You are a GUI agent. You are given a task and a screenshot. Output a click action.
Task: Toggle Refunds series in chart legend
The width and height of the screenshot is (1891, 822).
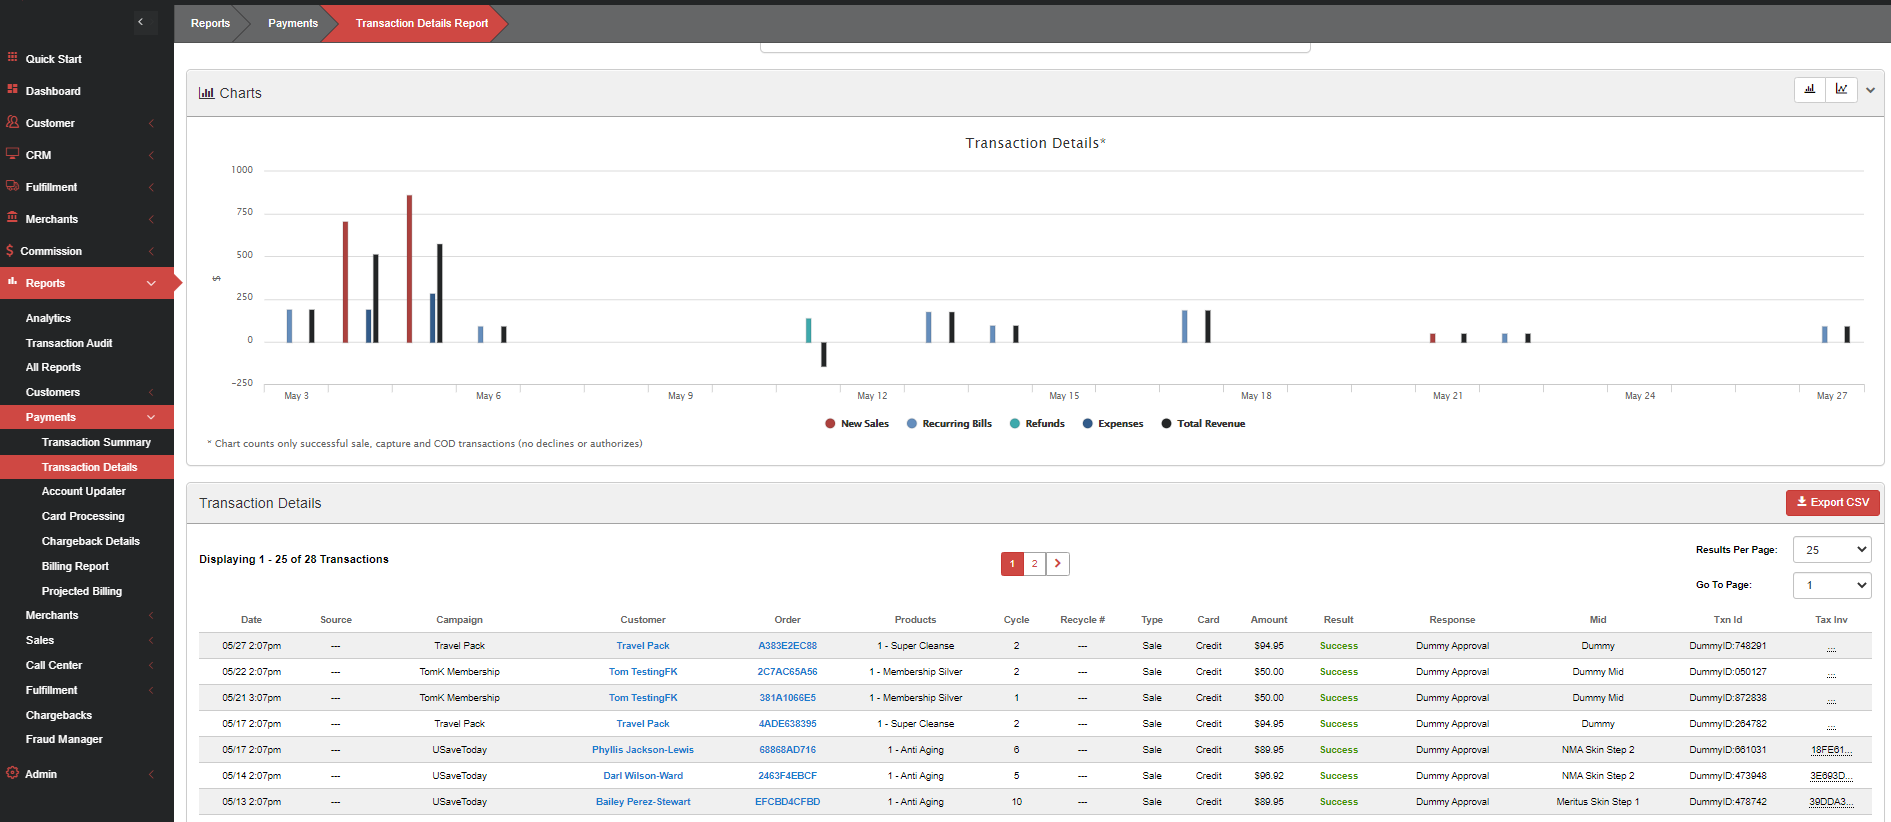1037,424
